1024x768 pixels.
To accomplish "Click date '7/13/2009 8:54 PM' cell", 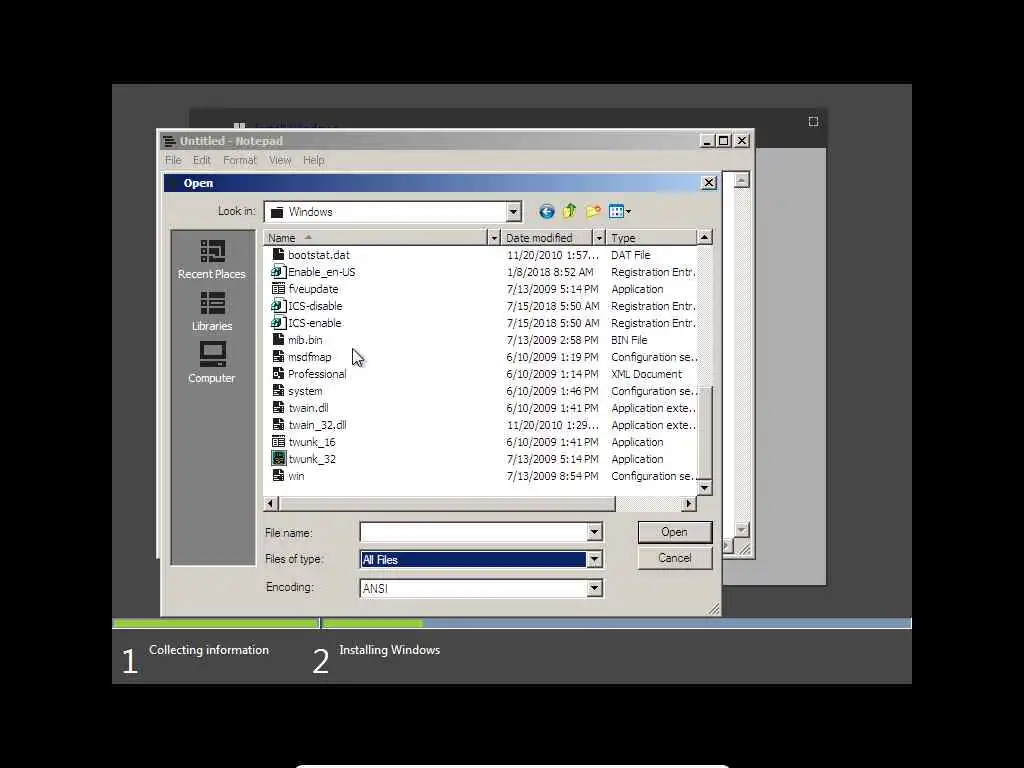I will [x=552, y=475].
